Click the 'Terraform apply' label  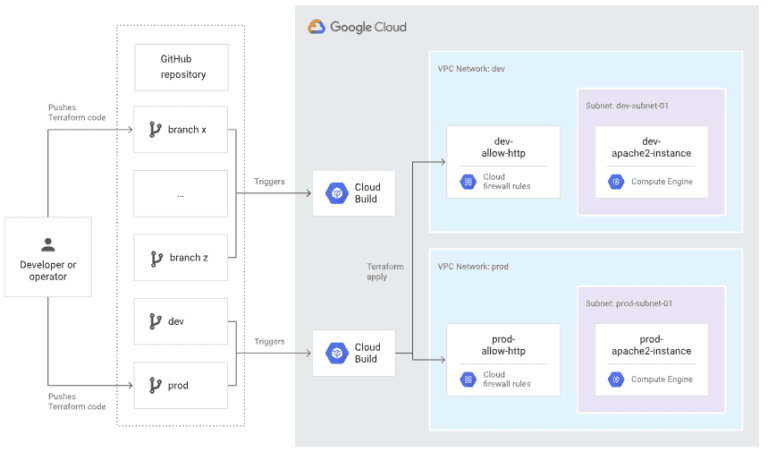coord(385,272)
